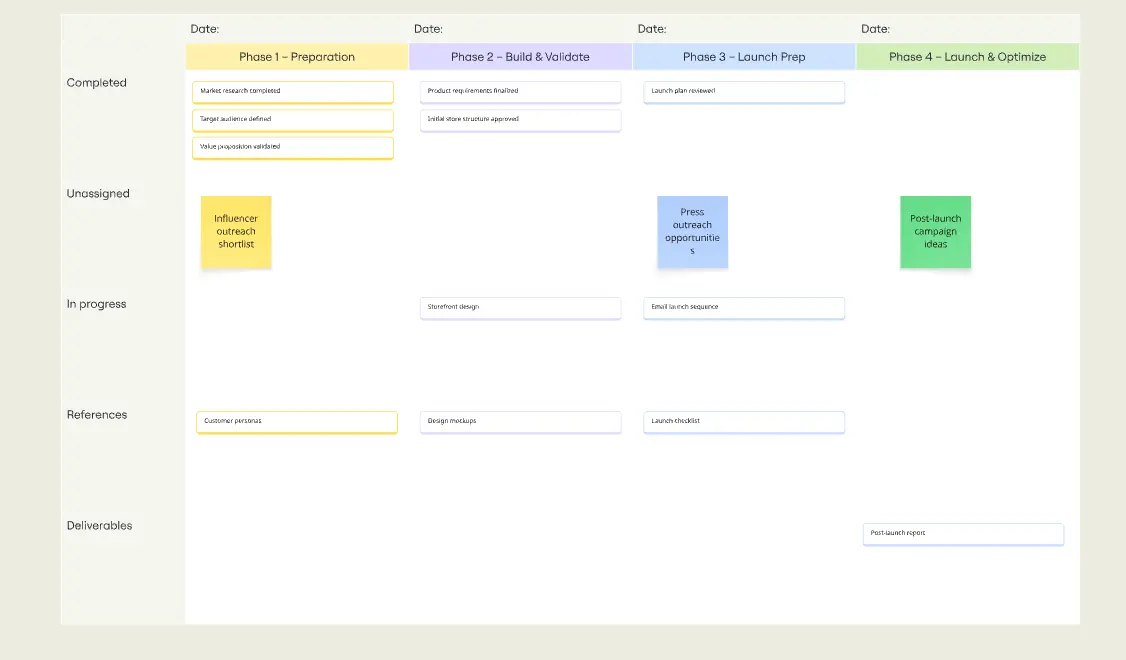The image size is (1126, 660).
Task: Select the Target audience defined card
Action: click(x=292, y=119)
